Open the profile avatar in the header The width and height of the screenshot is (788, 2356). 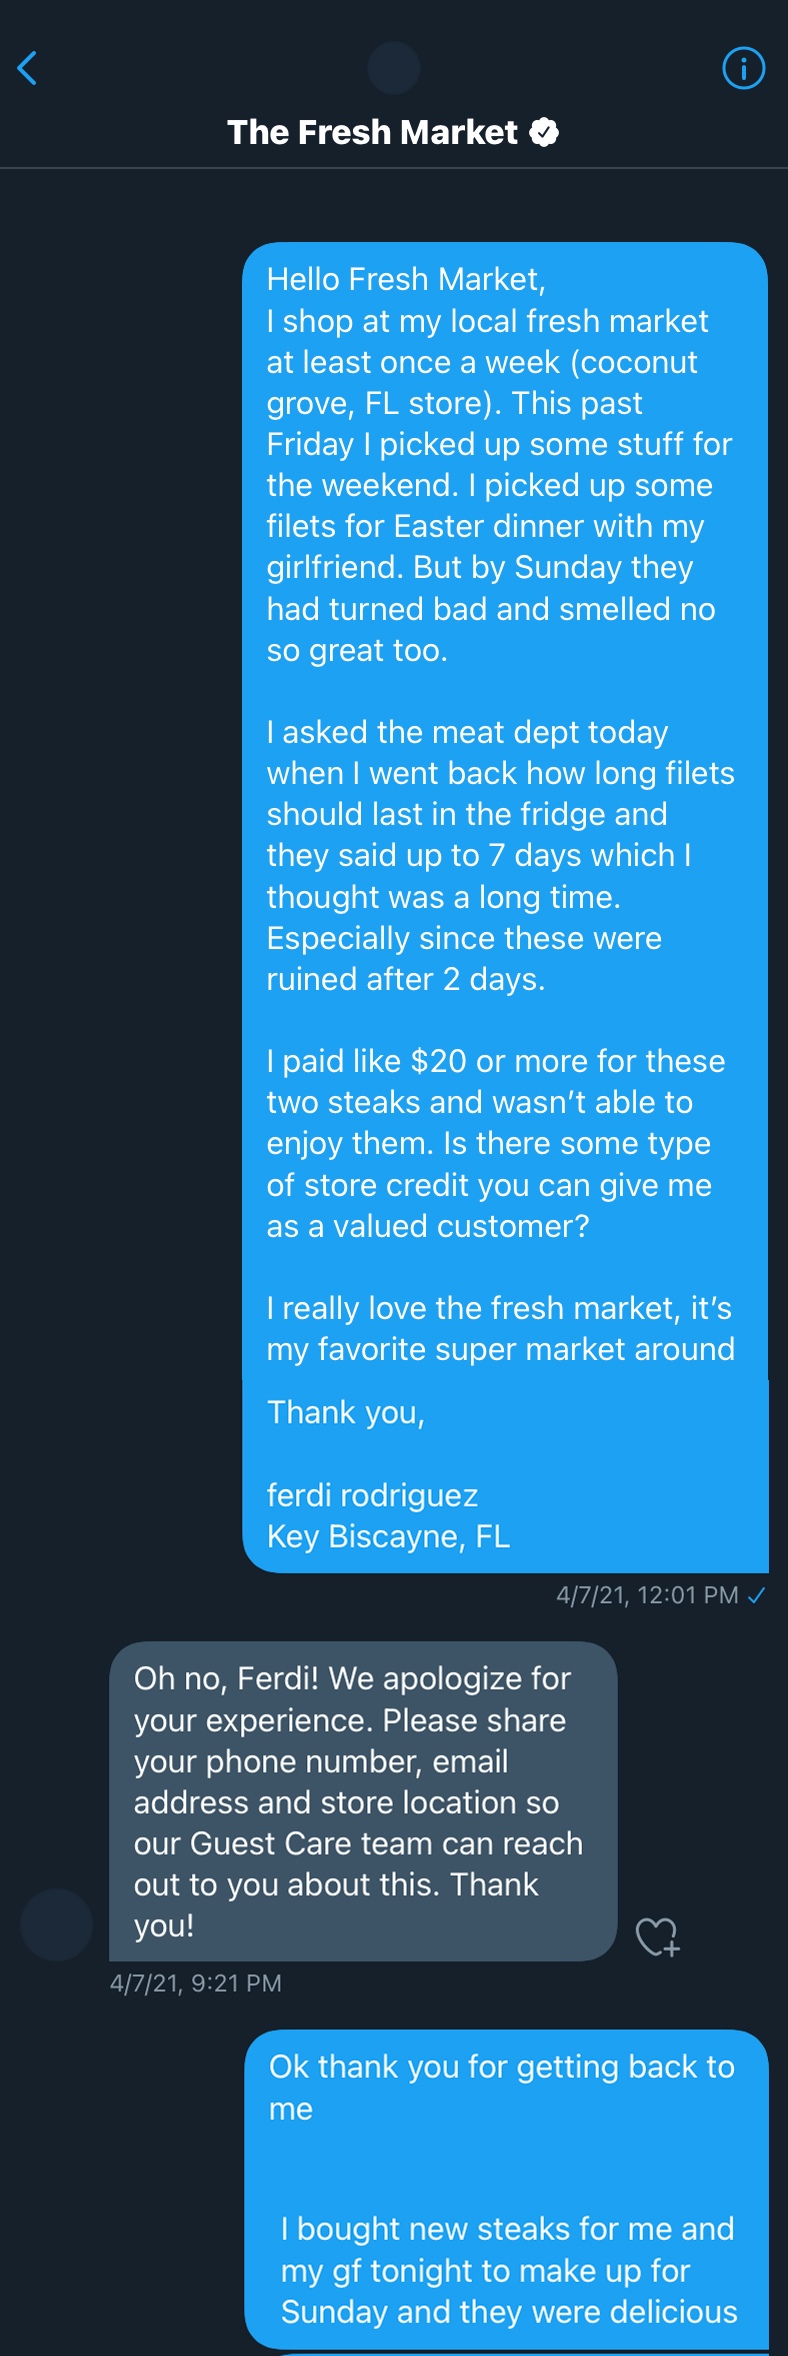coord(394,68)
